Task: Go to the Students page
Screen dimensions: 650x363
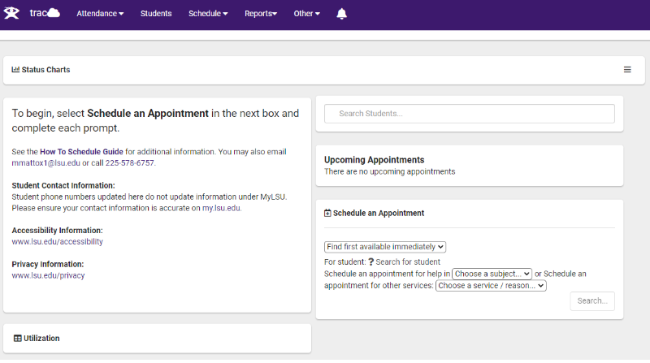Action: [x=156, y=13]
